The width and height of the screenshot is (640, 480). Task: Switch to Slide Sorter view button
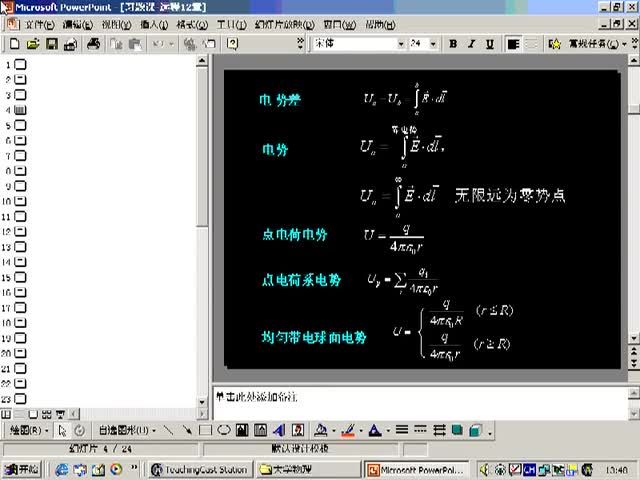(x=47, y=414)
